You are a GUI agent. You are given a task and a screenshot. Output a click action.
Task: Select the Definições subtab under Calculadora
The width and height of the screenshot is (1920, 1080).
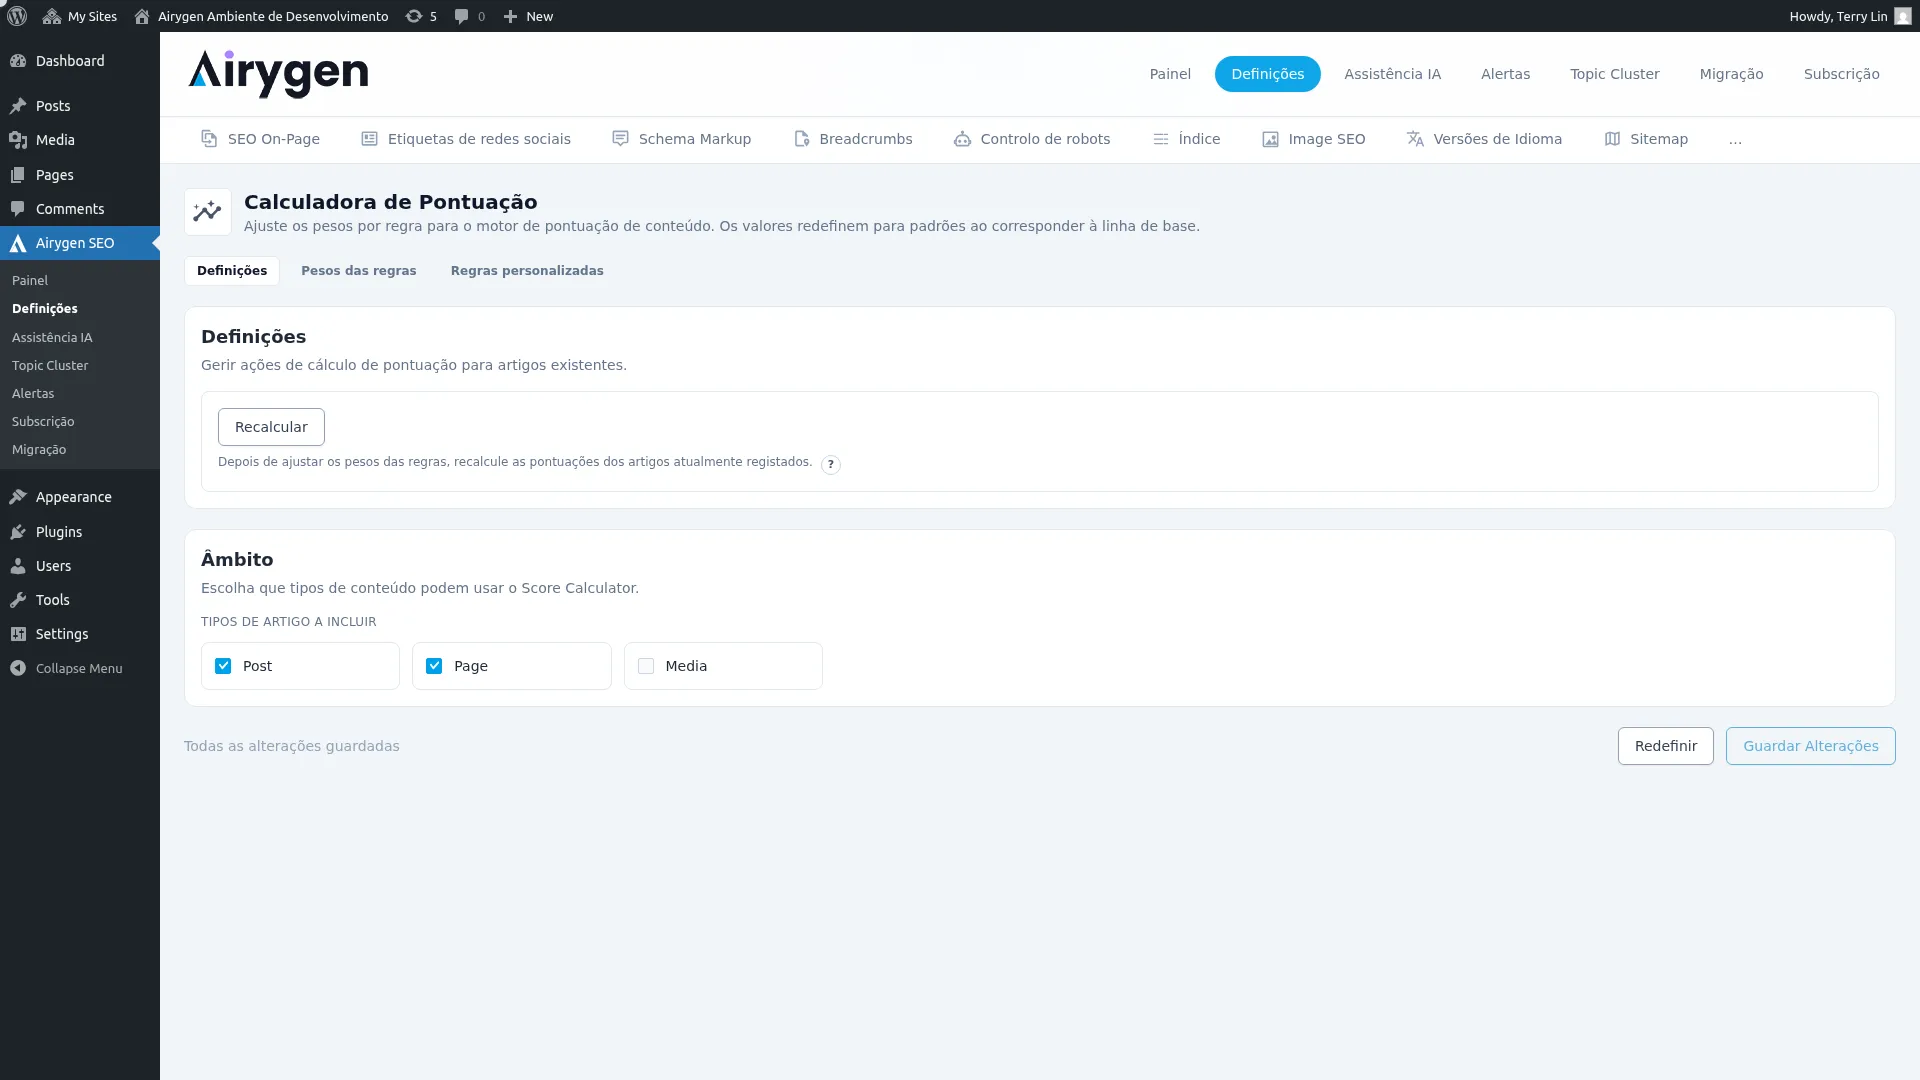coord(232,271)
